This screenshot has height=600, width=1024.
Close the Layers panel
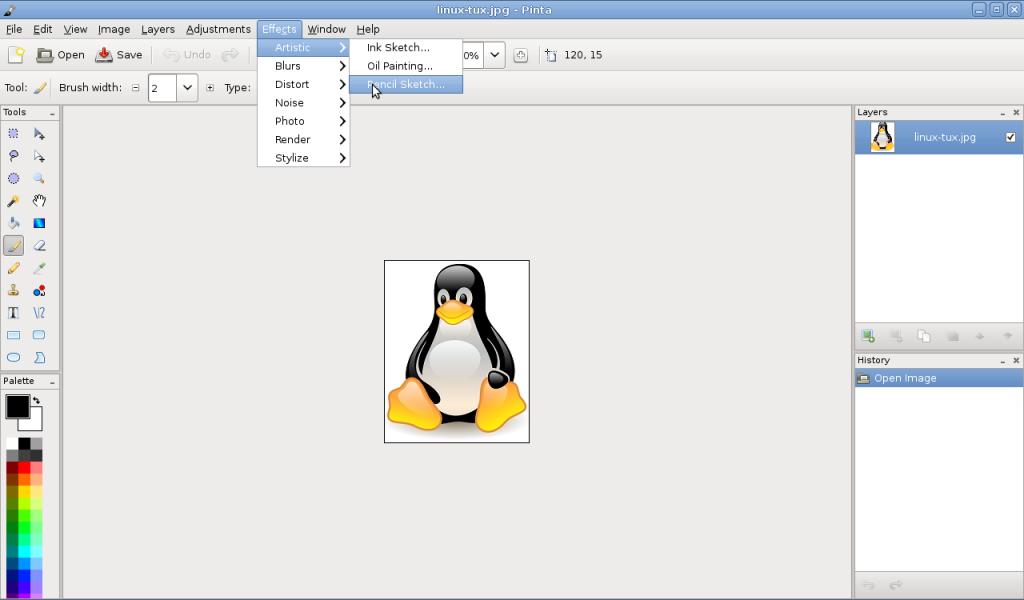(1016, 112)
